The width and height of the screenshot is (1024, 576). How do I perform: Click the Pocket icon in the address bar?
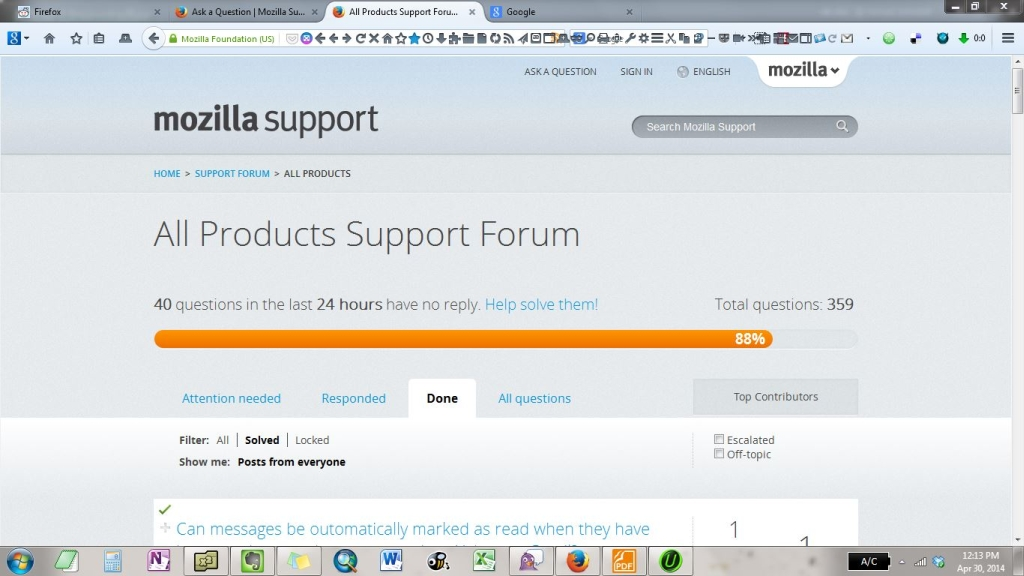coord(292,39)
